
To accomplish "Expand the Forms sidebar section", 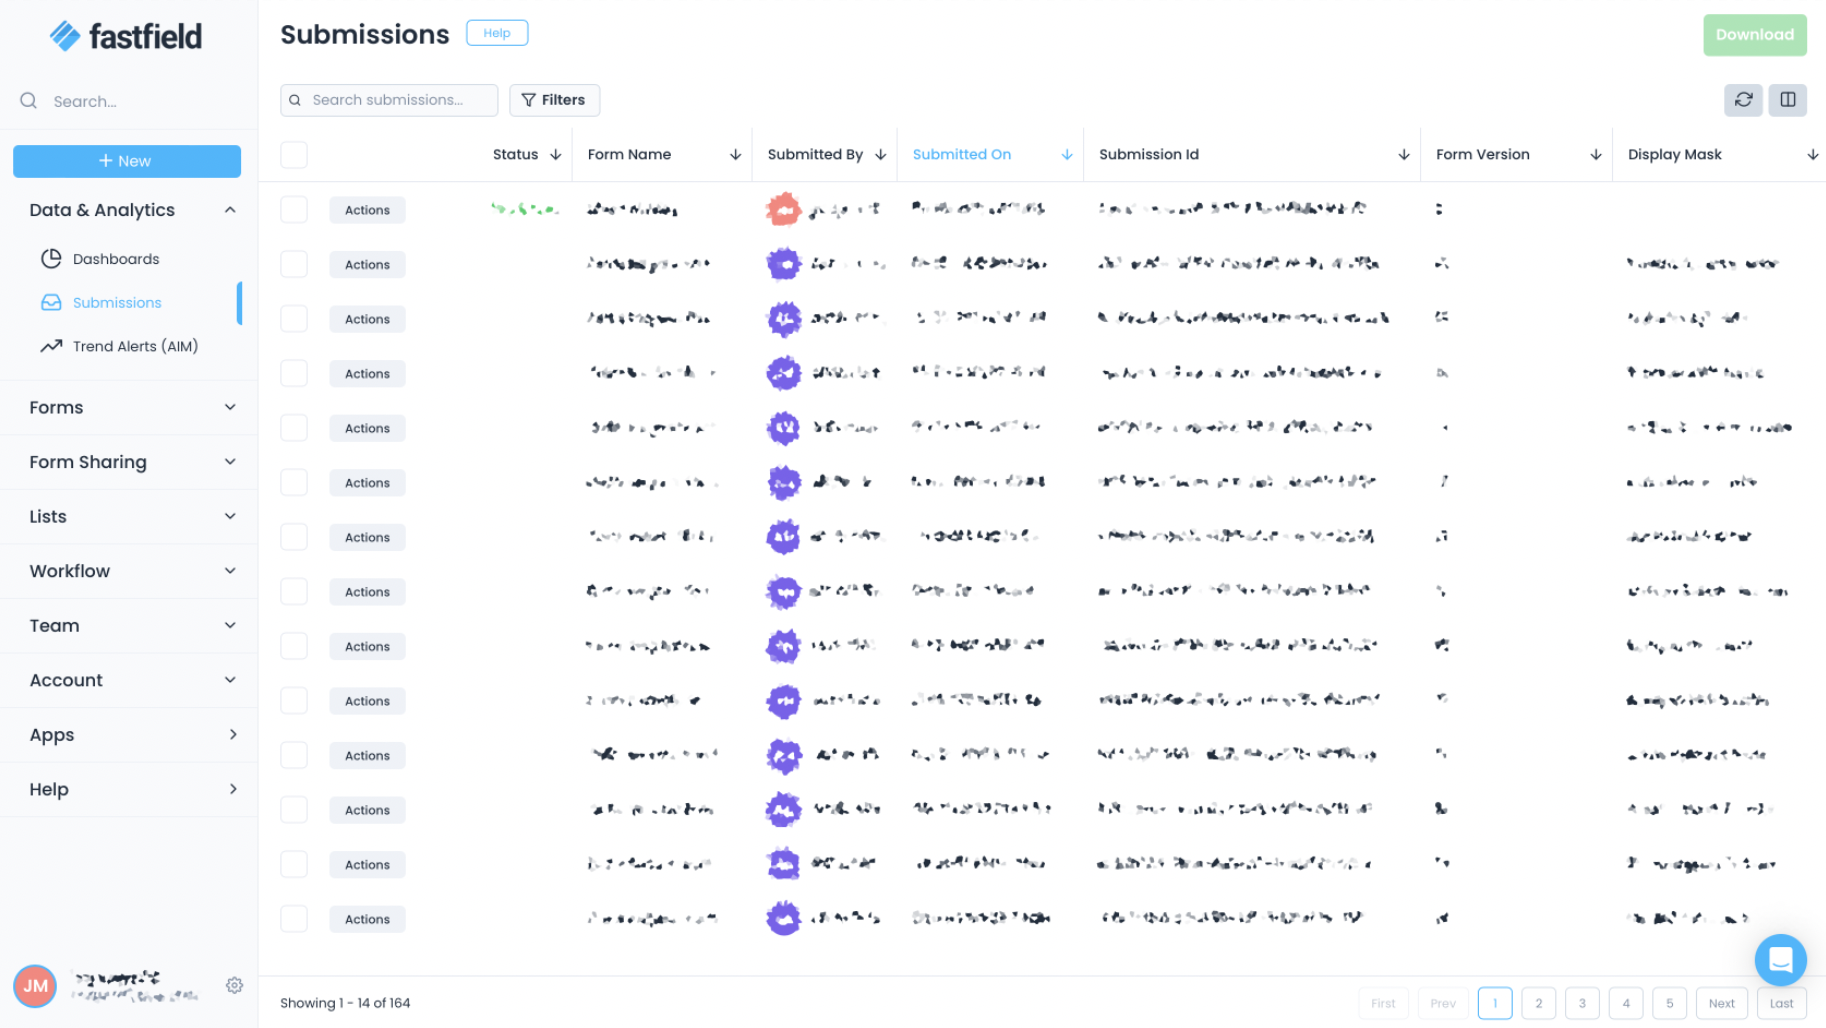I will pos(128,408).
